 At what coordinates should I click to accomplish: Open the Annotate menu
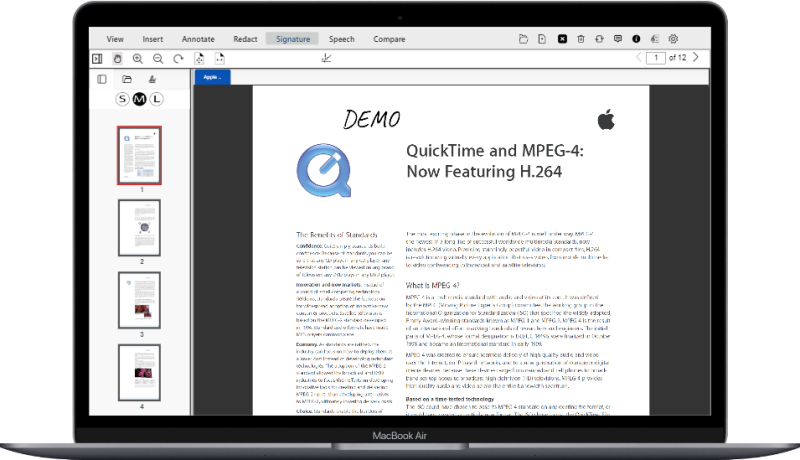(198, 39)
